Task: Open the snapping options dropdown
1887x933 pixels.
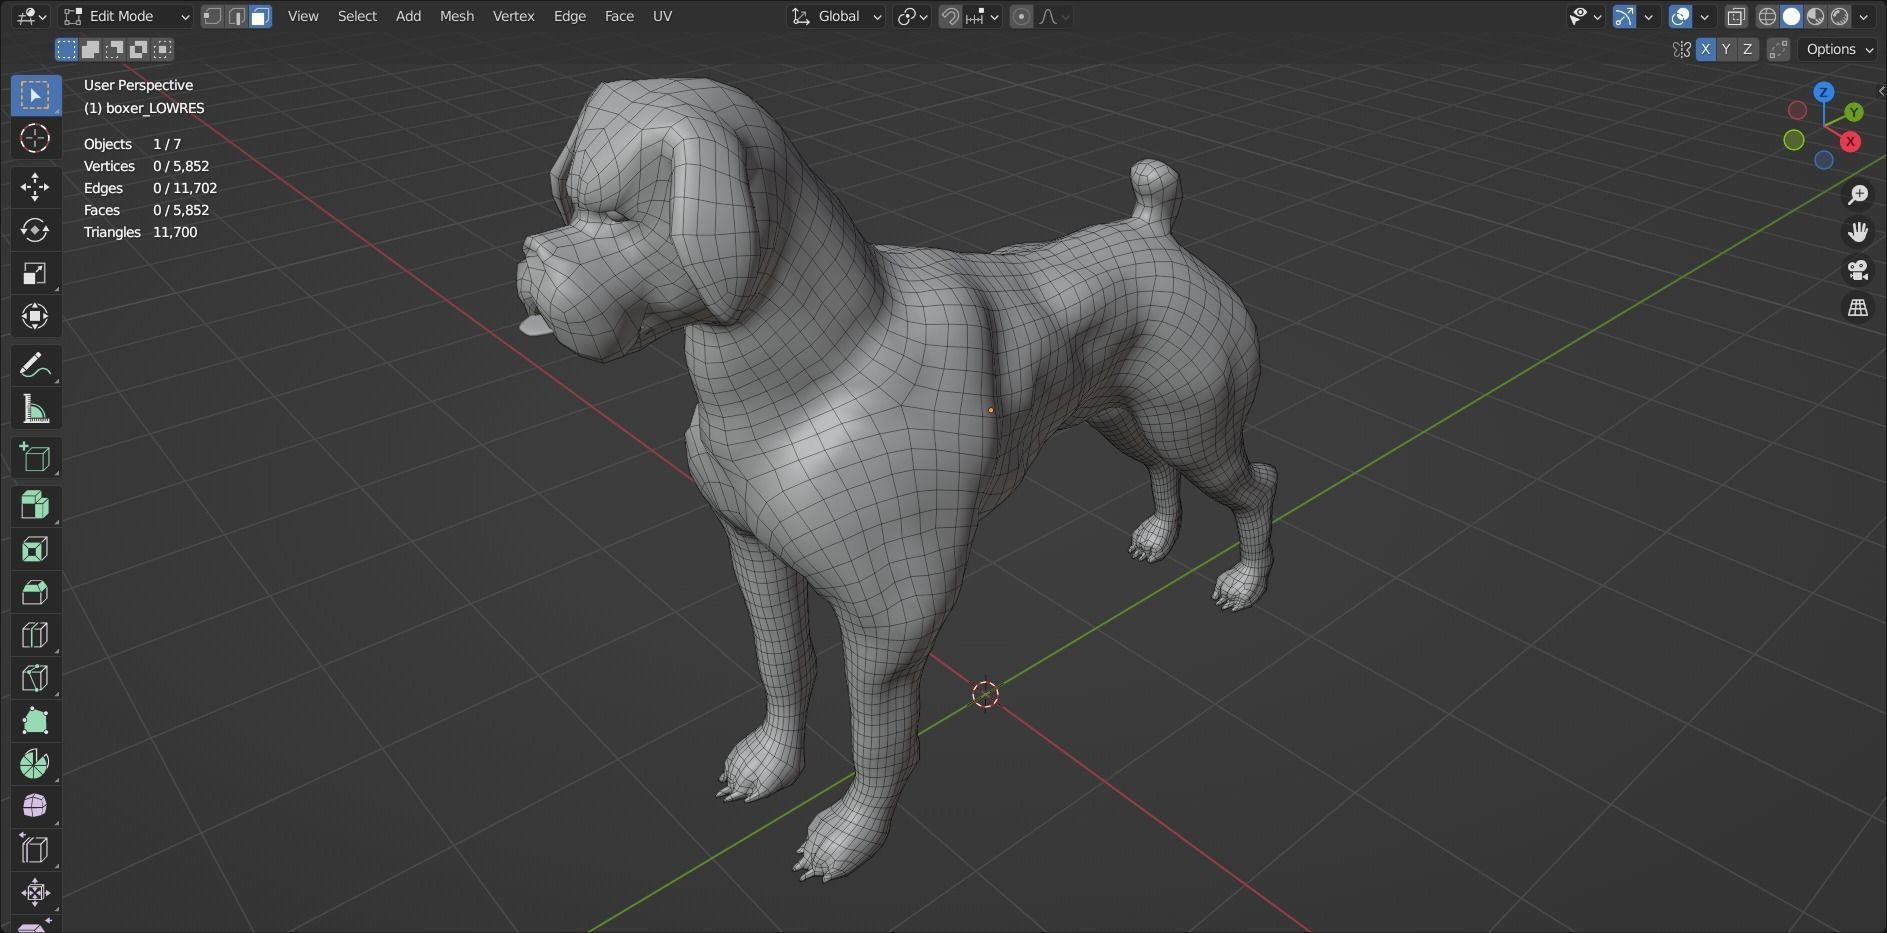Action: click(x=983, y=16)
